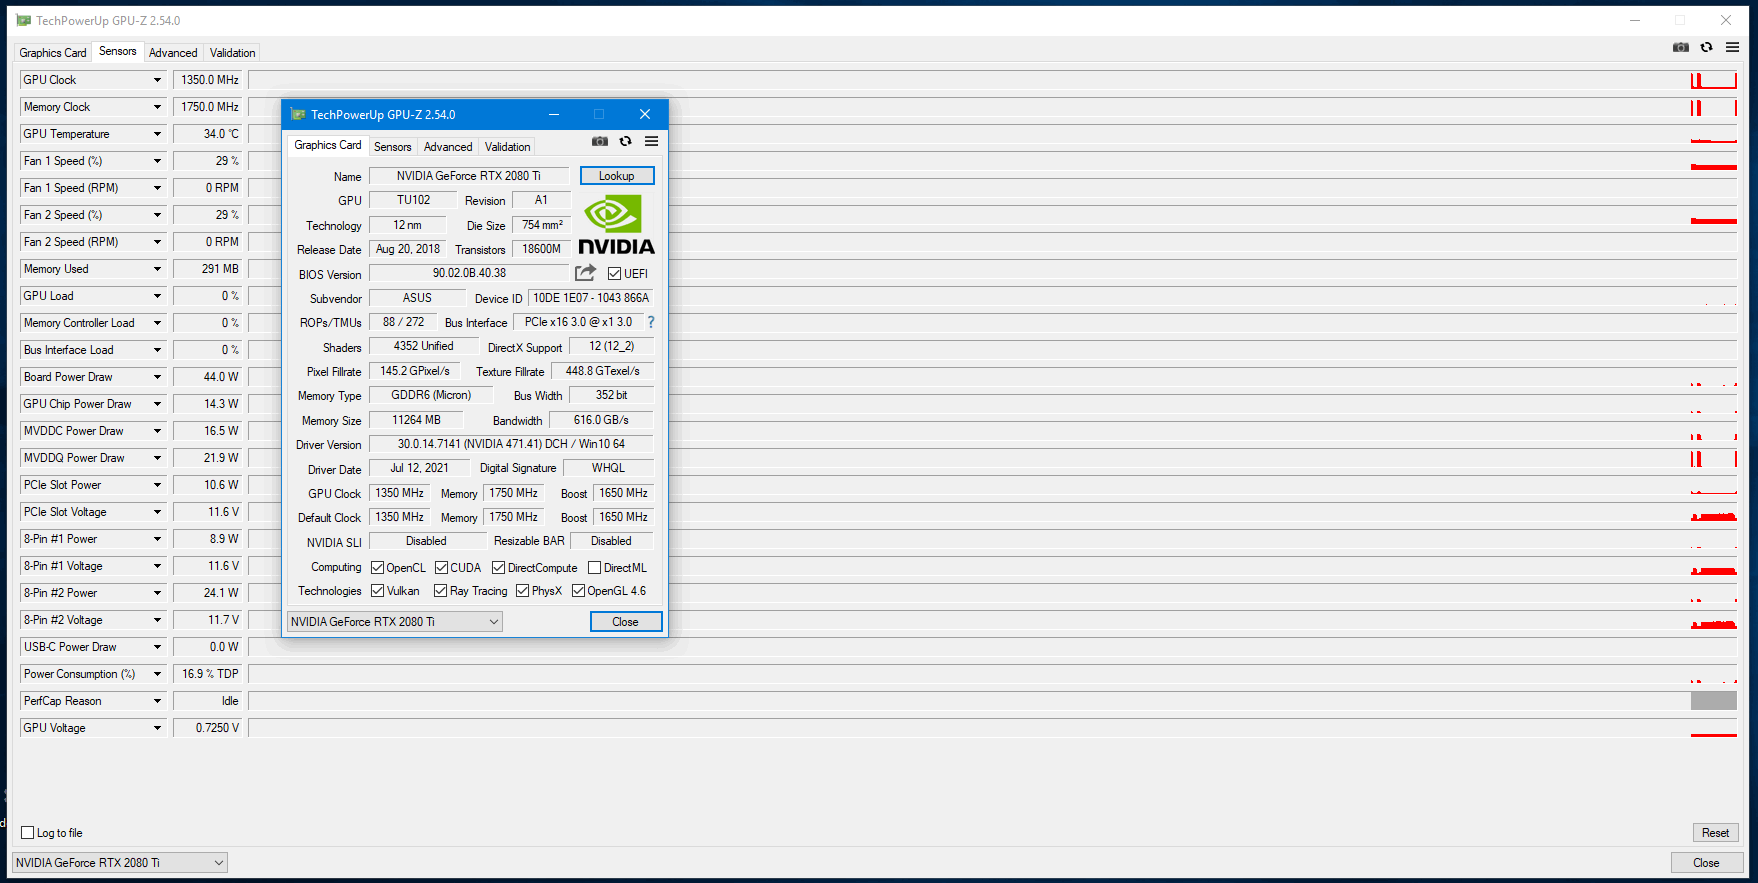Open Advanced tab in back window
The width and height of the screenshot is (1758, 883).
coord(173,53)
